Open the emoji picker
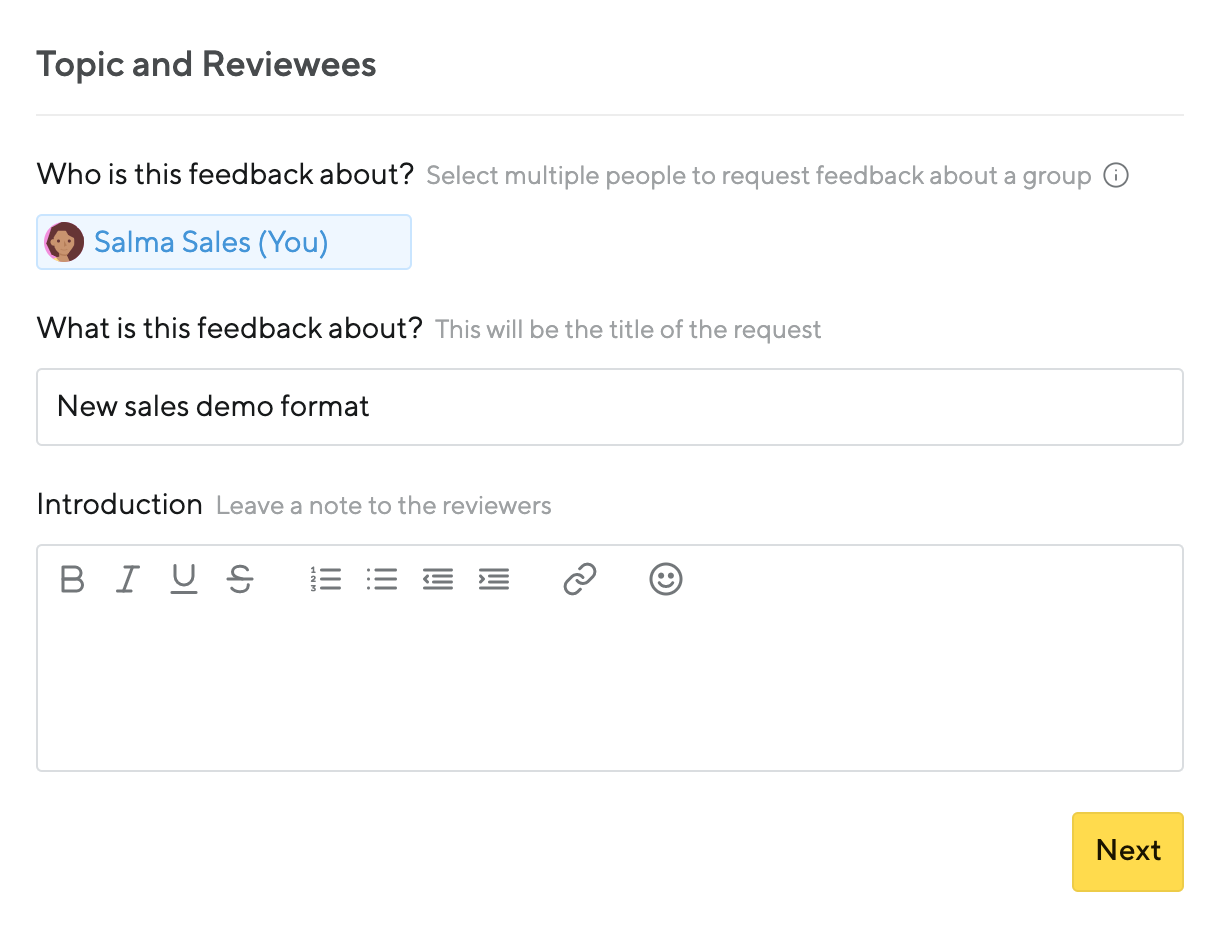The image size is (1223, 930). [x=666, y=579]
